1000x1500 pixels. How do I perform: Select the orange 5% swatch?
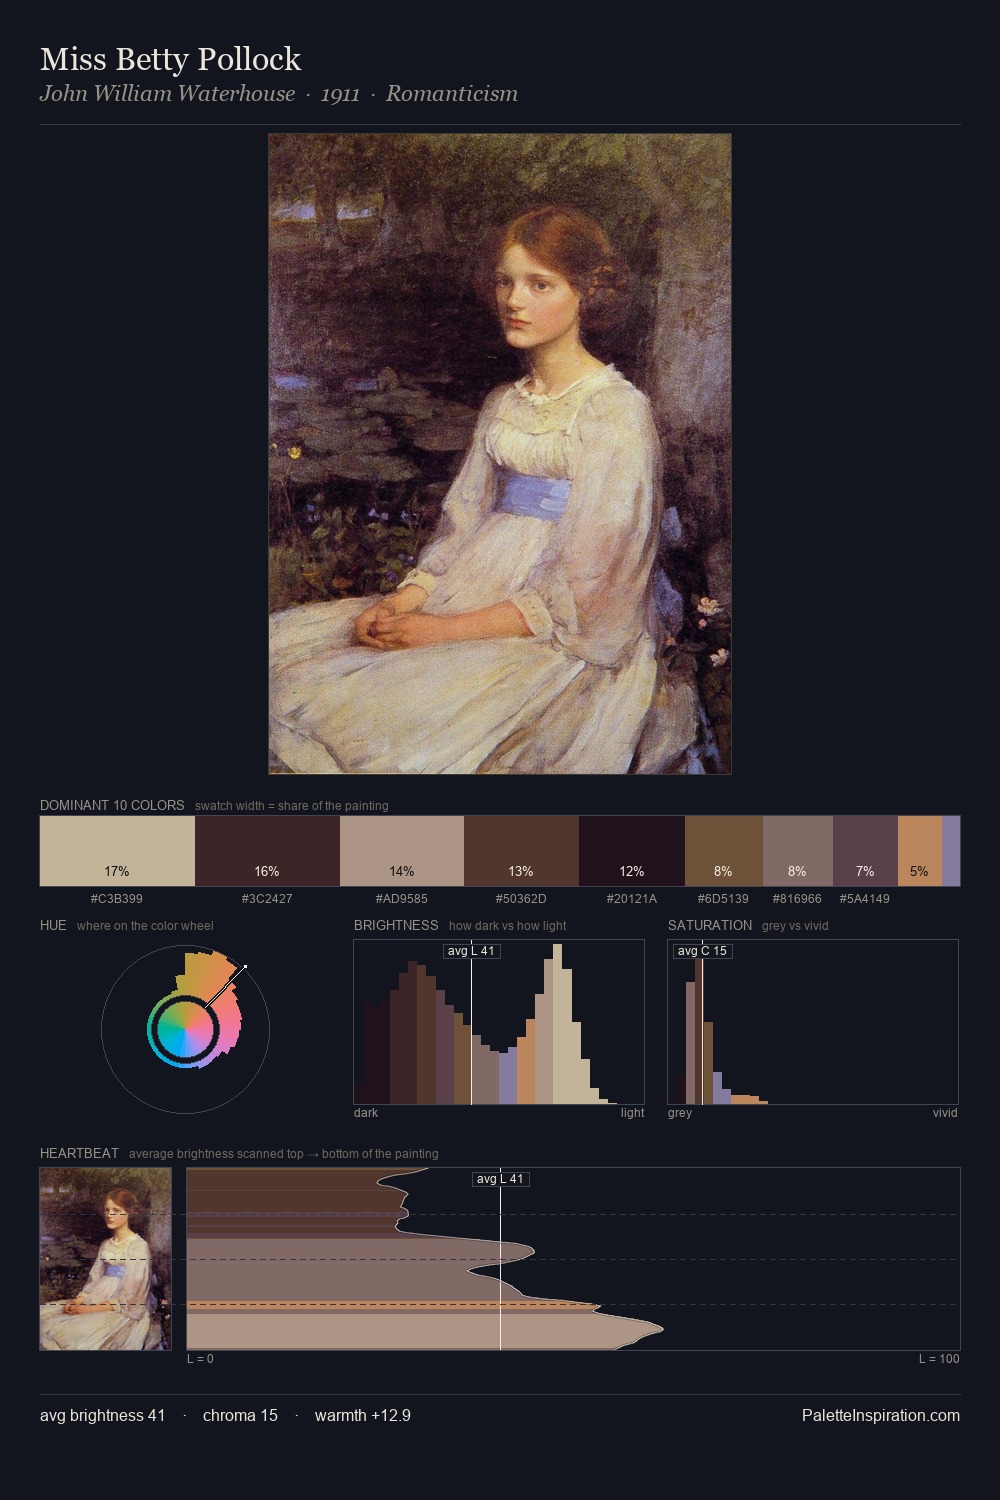[x=920, y=851]
